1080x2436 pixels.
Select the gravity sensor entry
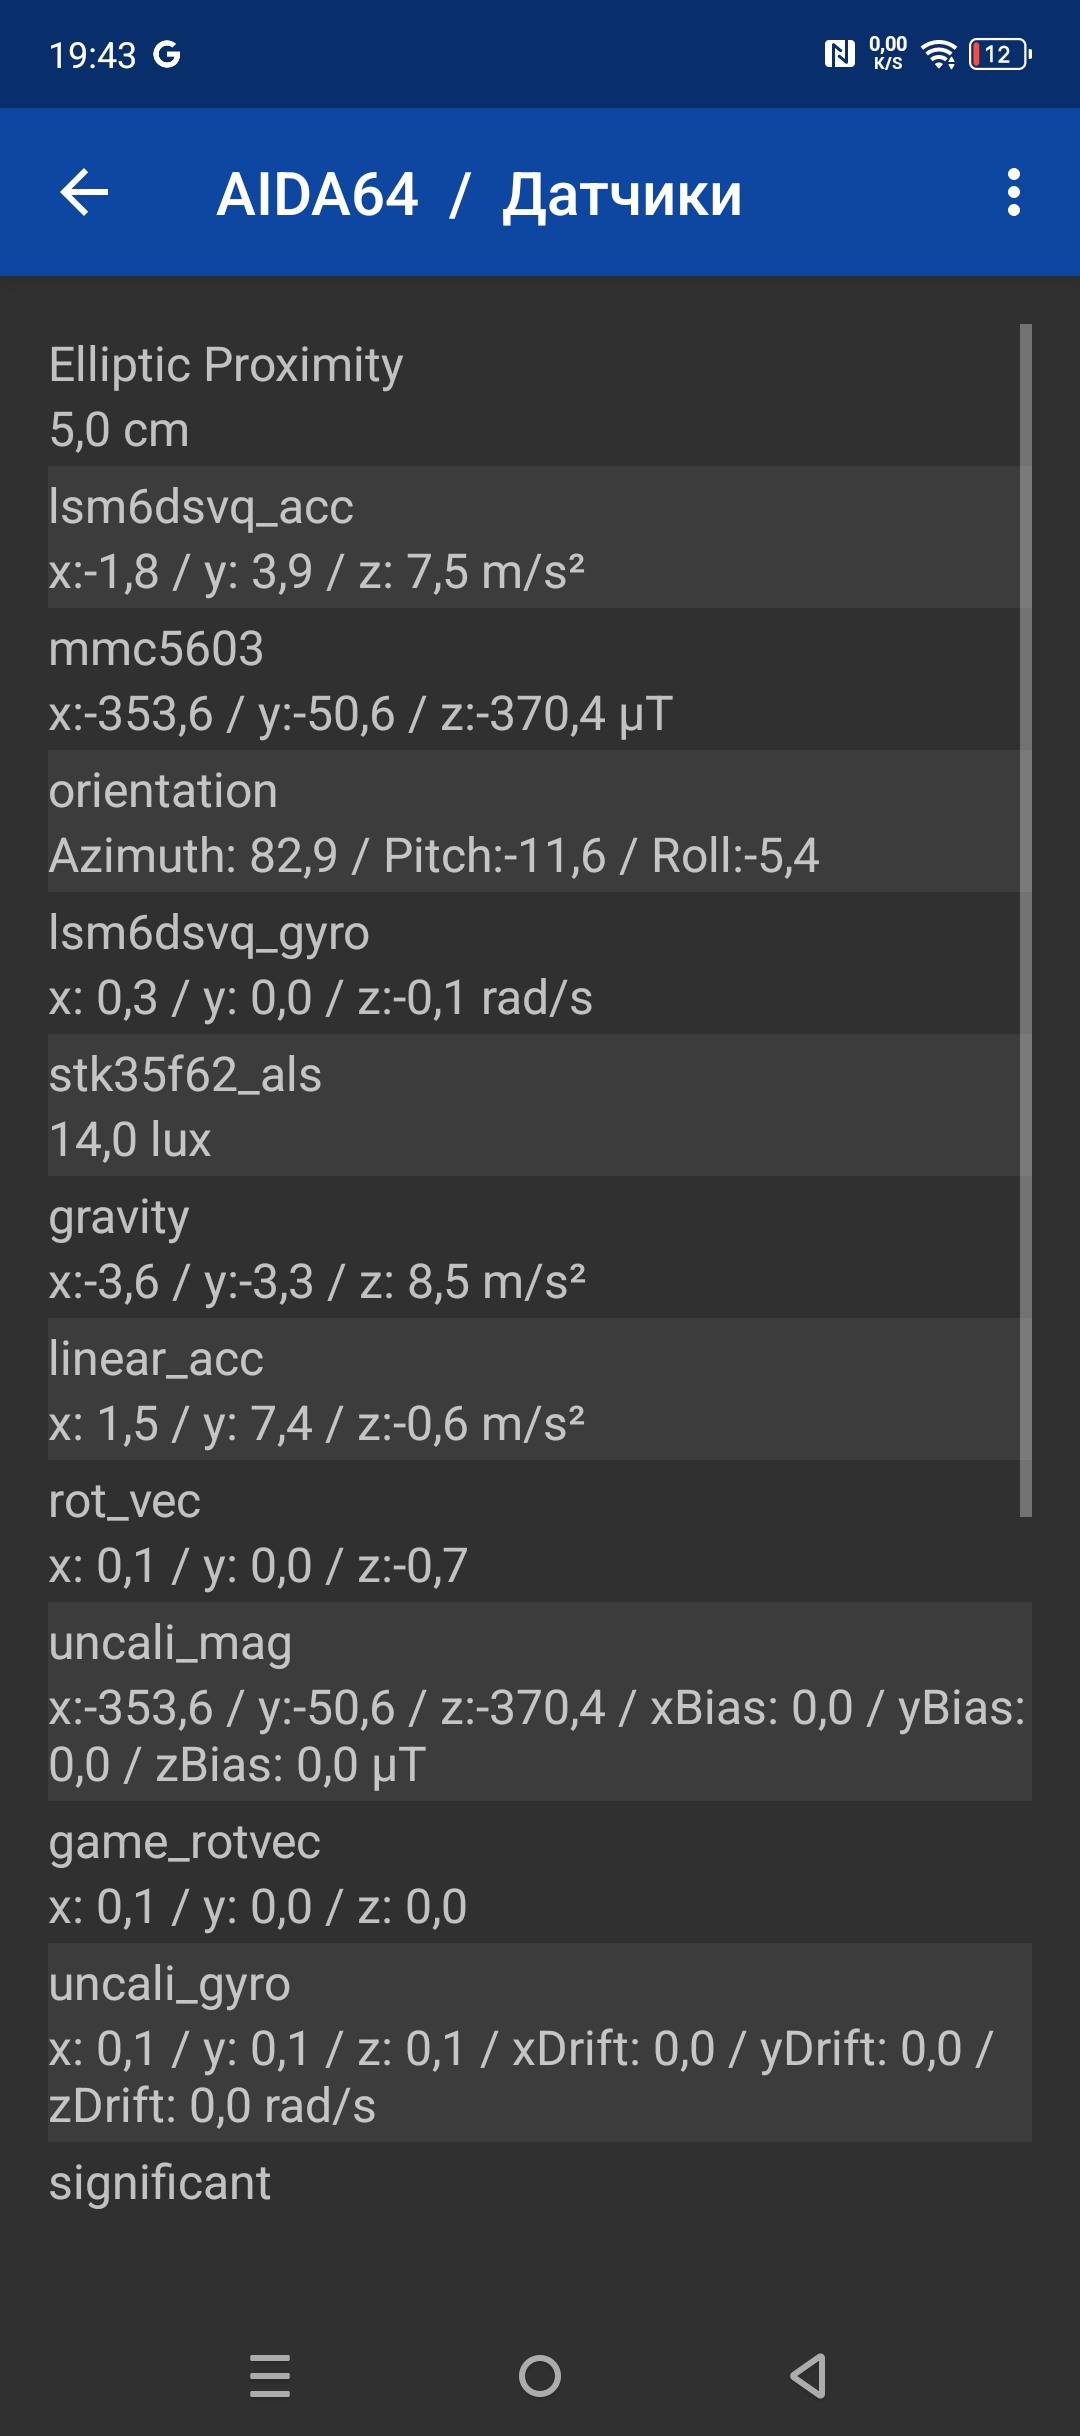coord(530,1248)
